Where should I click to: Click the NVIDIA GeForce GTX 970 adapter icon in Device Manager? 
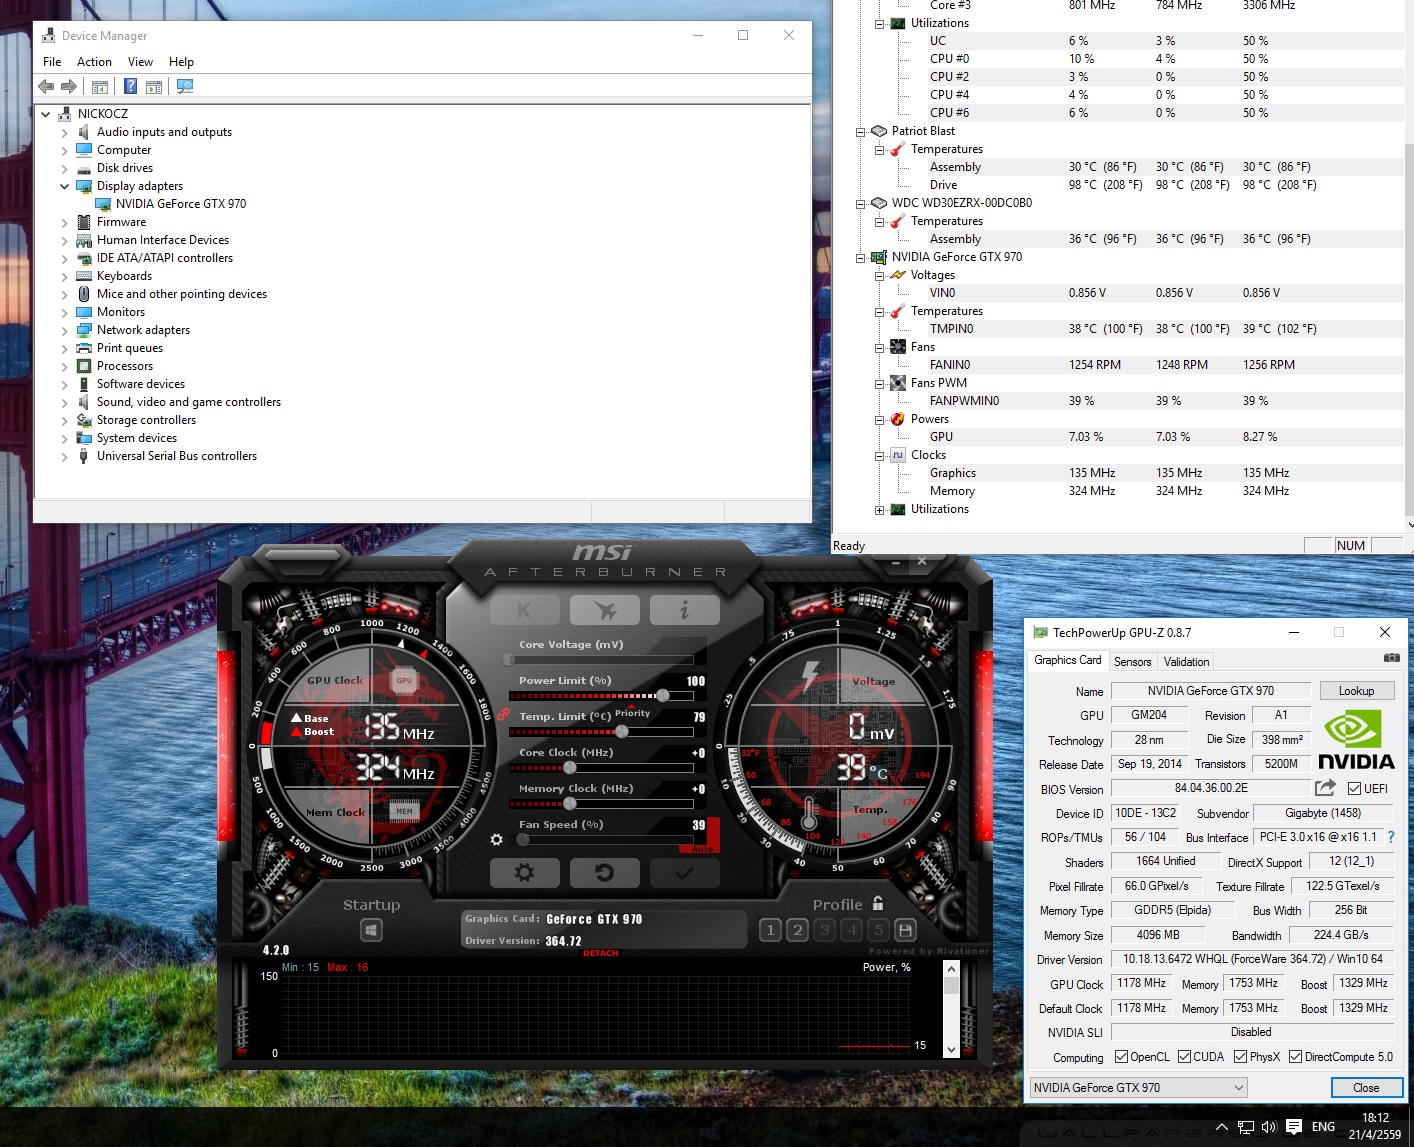tap(103, 204)
